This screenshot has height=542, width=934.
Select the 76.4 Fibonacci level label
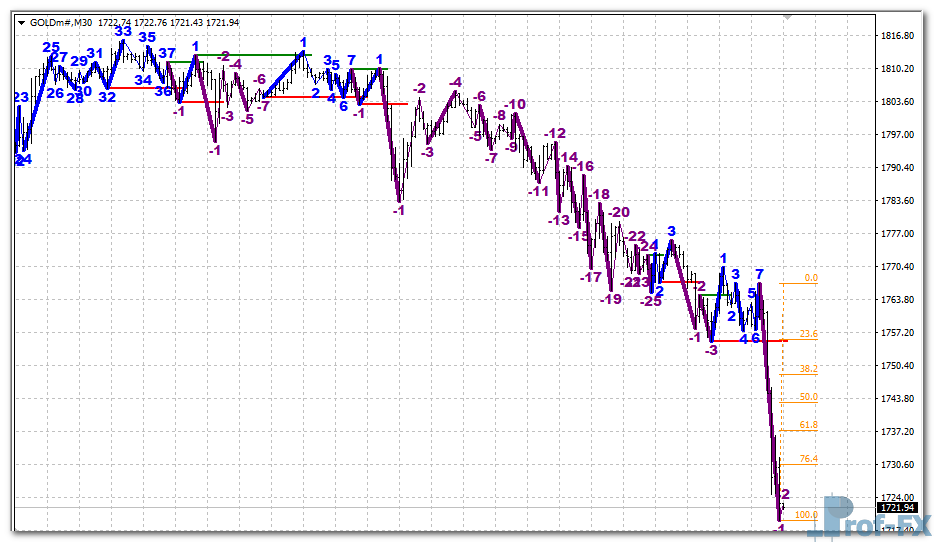click(x=809, y=459)
